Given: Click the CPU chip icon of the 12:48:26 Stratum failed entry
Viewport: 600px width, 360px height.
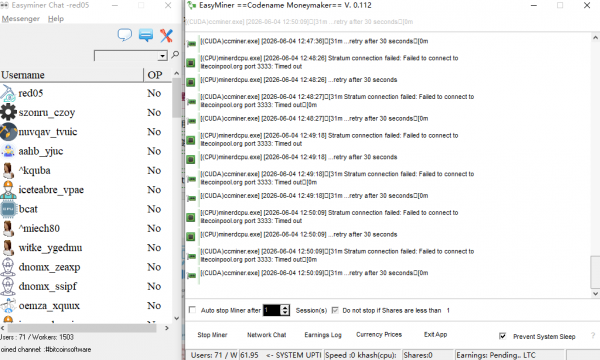Looking at the screenshot, I should (191, 62).
